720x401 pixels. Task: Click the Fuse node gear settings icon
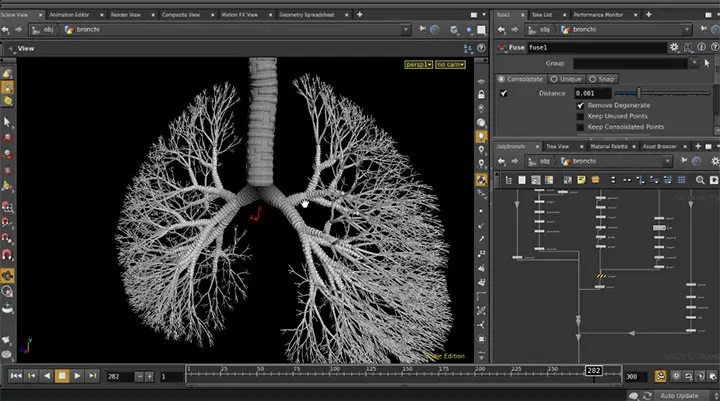[x=676, y=47]
